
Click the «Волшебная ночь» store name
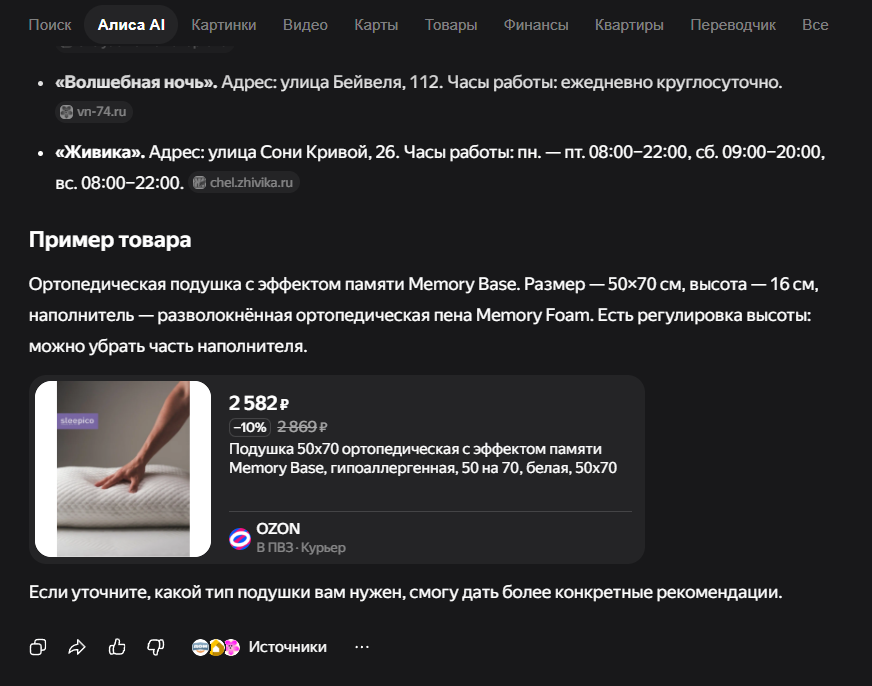pyautogui.click(x=136, y=82)
